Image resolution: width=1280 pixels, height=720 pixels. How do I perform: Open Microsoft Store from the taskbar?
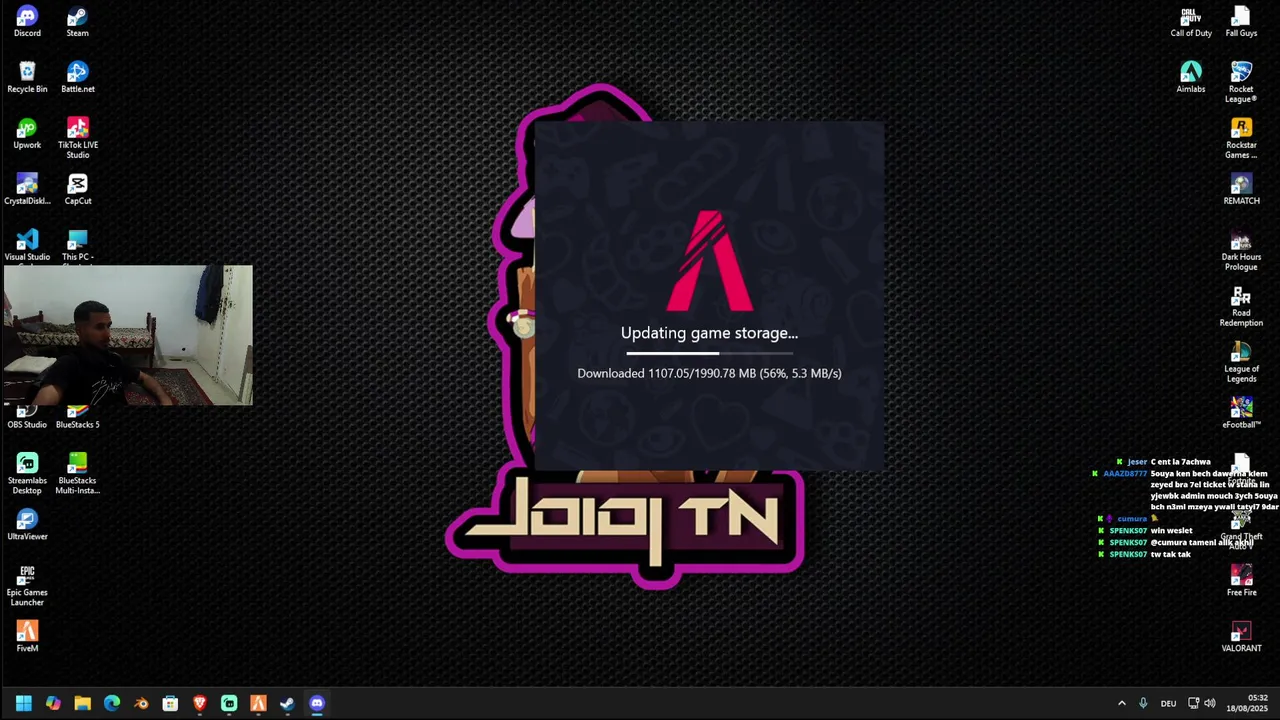[170, 704]
